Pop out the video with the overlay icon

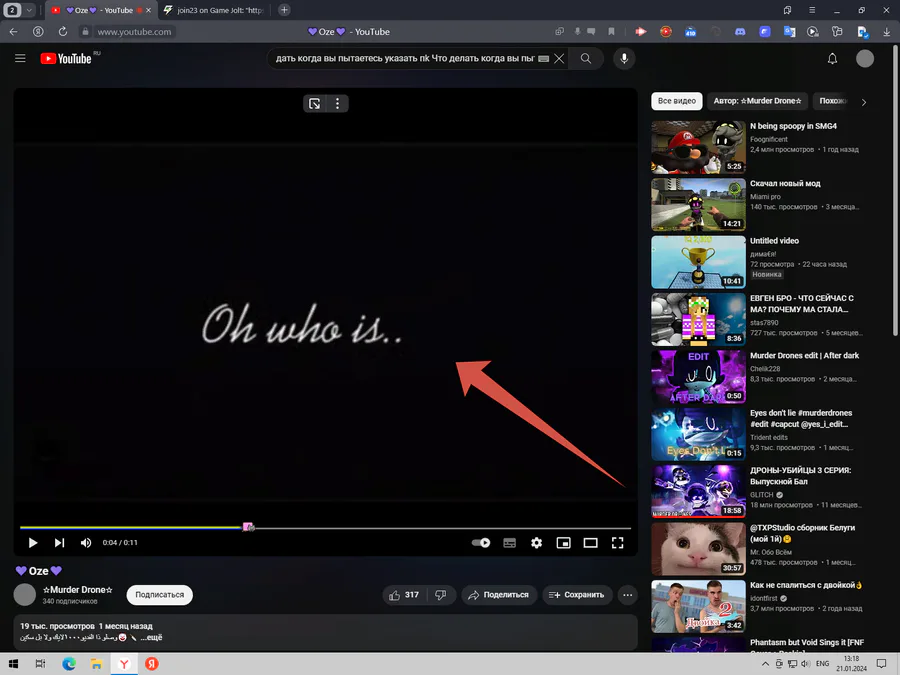[315, 103]
